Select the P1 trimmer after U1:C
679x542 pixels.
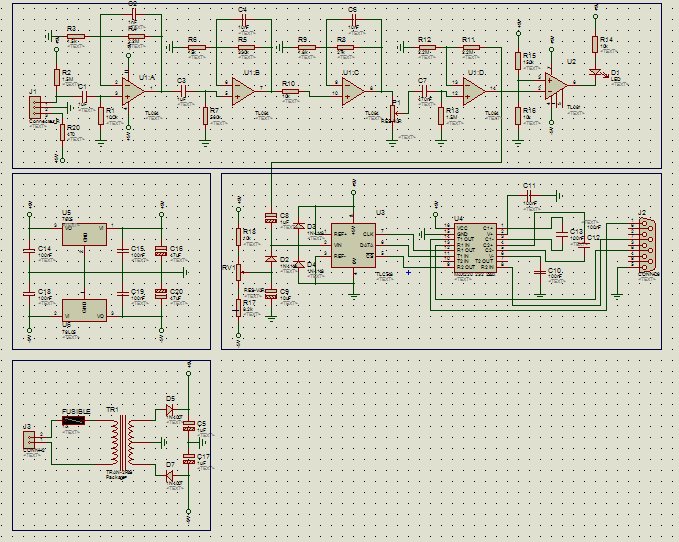point(393,113)
